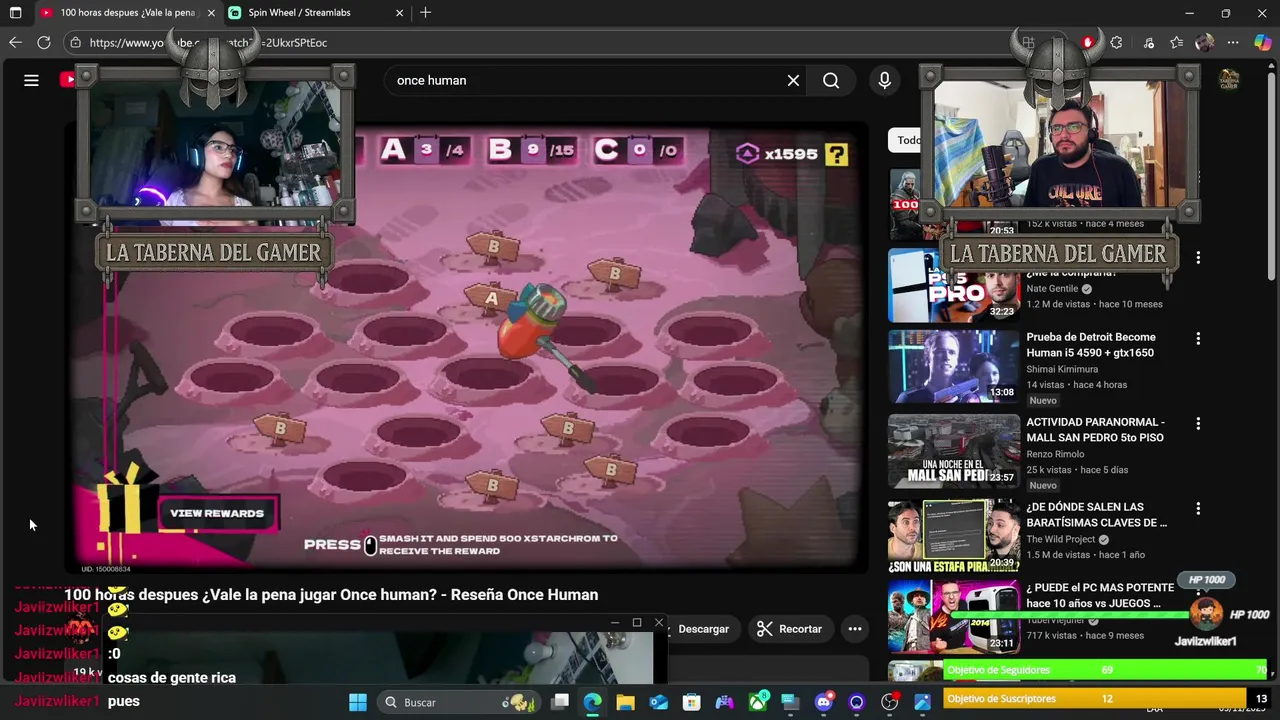Click the Recortar scissors clip button

click(x=790, y=629)
